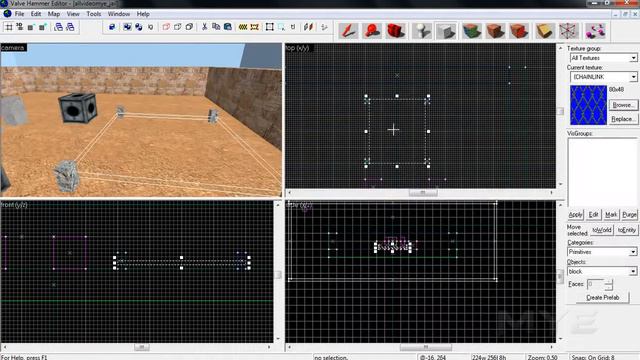Choose the Camera tool
The image size is (640, 360).
[x=395, y=31]
